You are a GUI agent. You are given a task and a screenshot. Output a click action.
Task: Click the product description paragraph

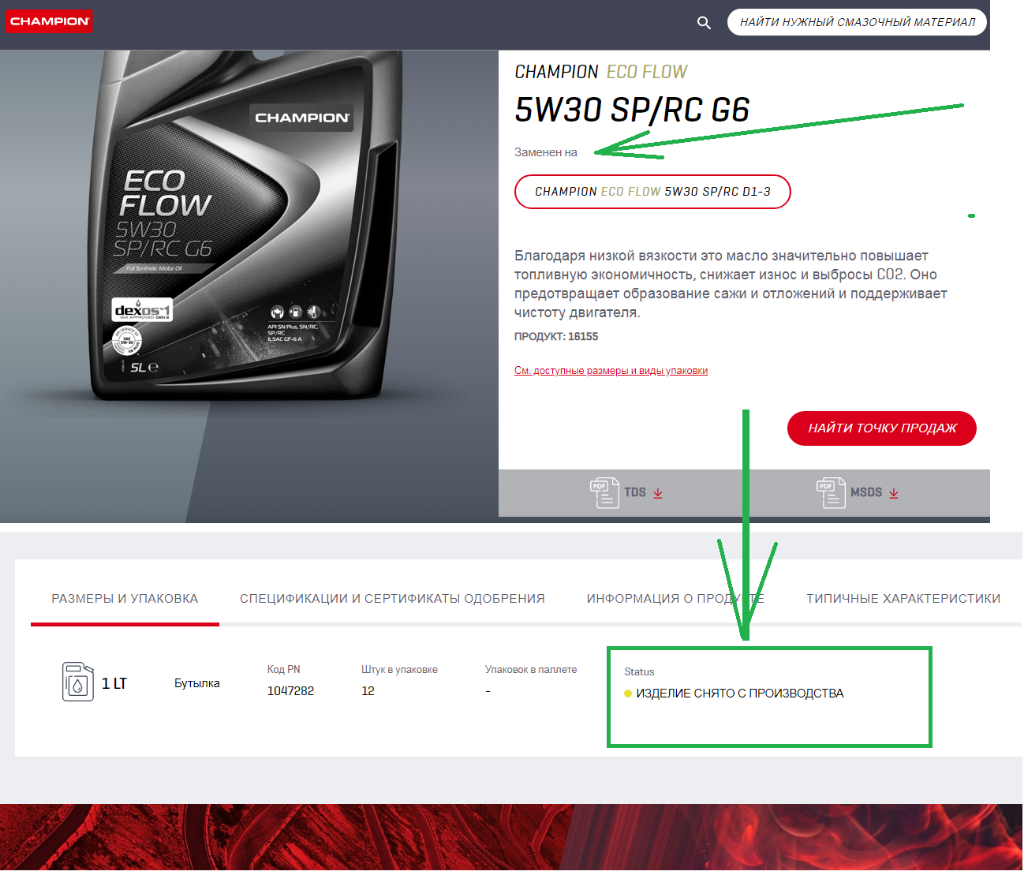(730, 284)
